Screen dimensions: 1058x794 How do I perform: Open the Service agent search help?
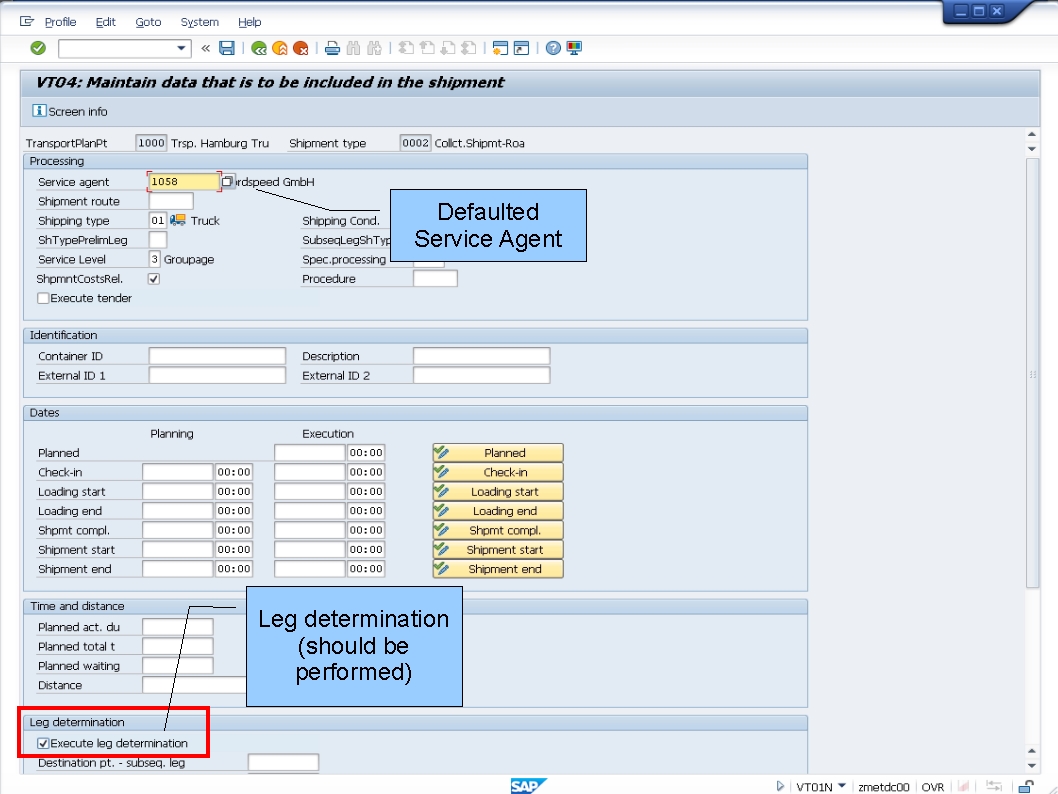[x=228, y=182]
